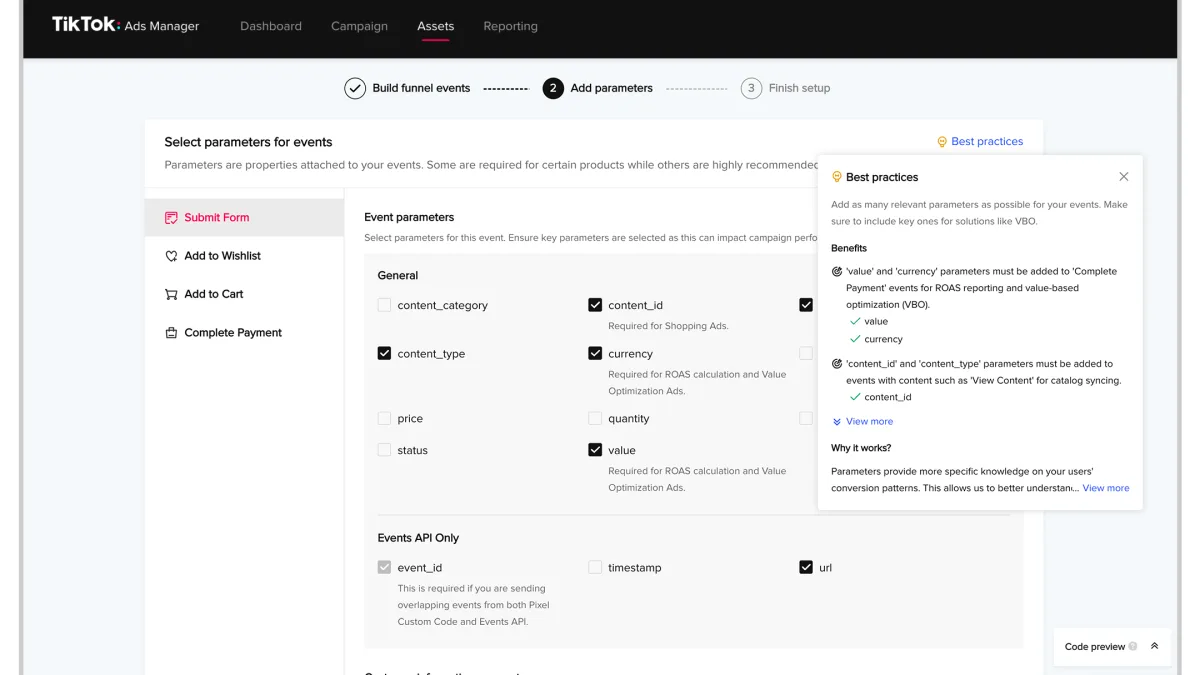Viewport: 1200px width, 675px height.
Task: Click the Code preview info icon
Action: point(1133,647)
